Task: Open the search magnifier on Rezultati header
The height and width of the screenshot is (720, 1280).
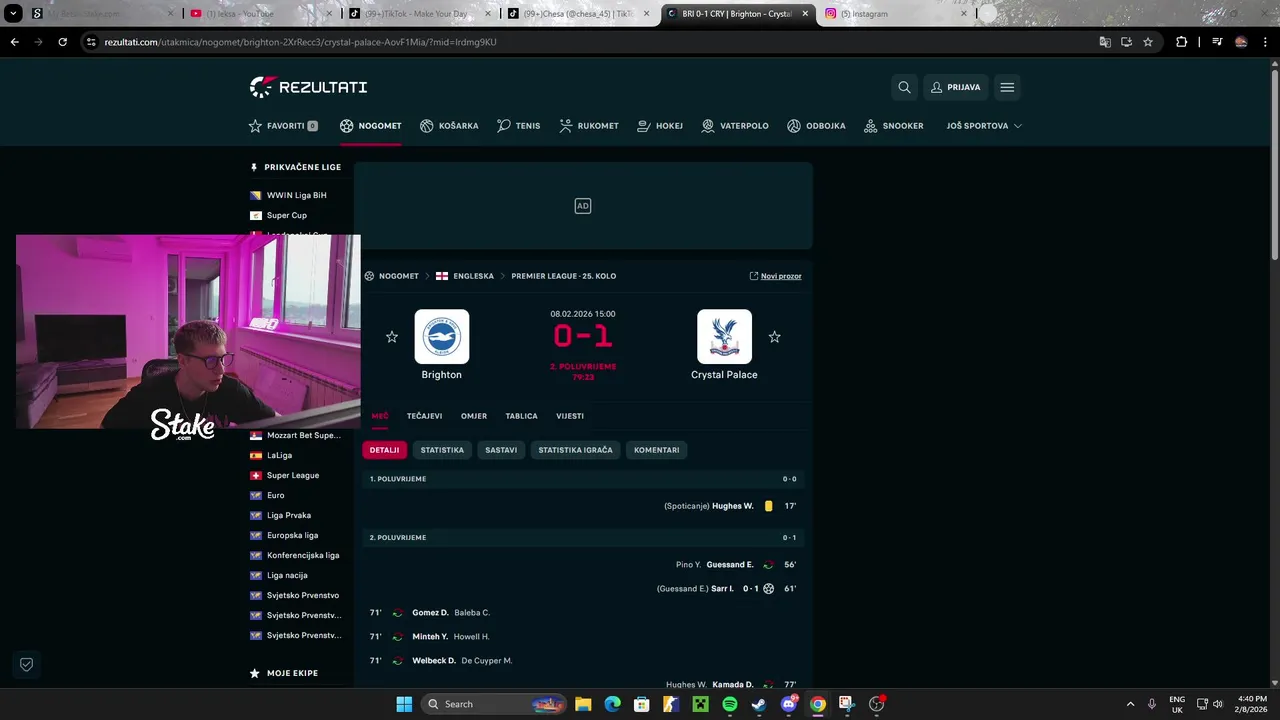Action: click(904, 87)
